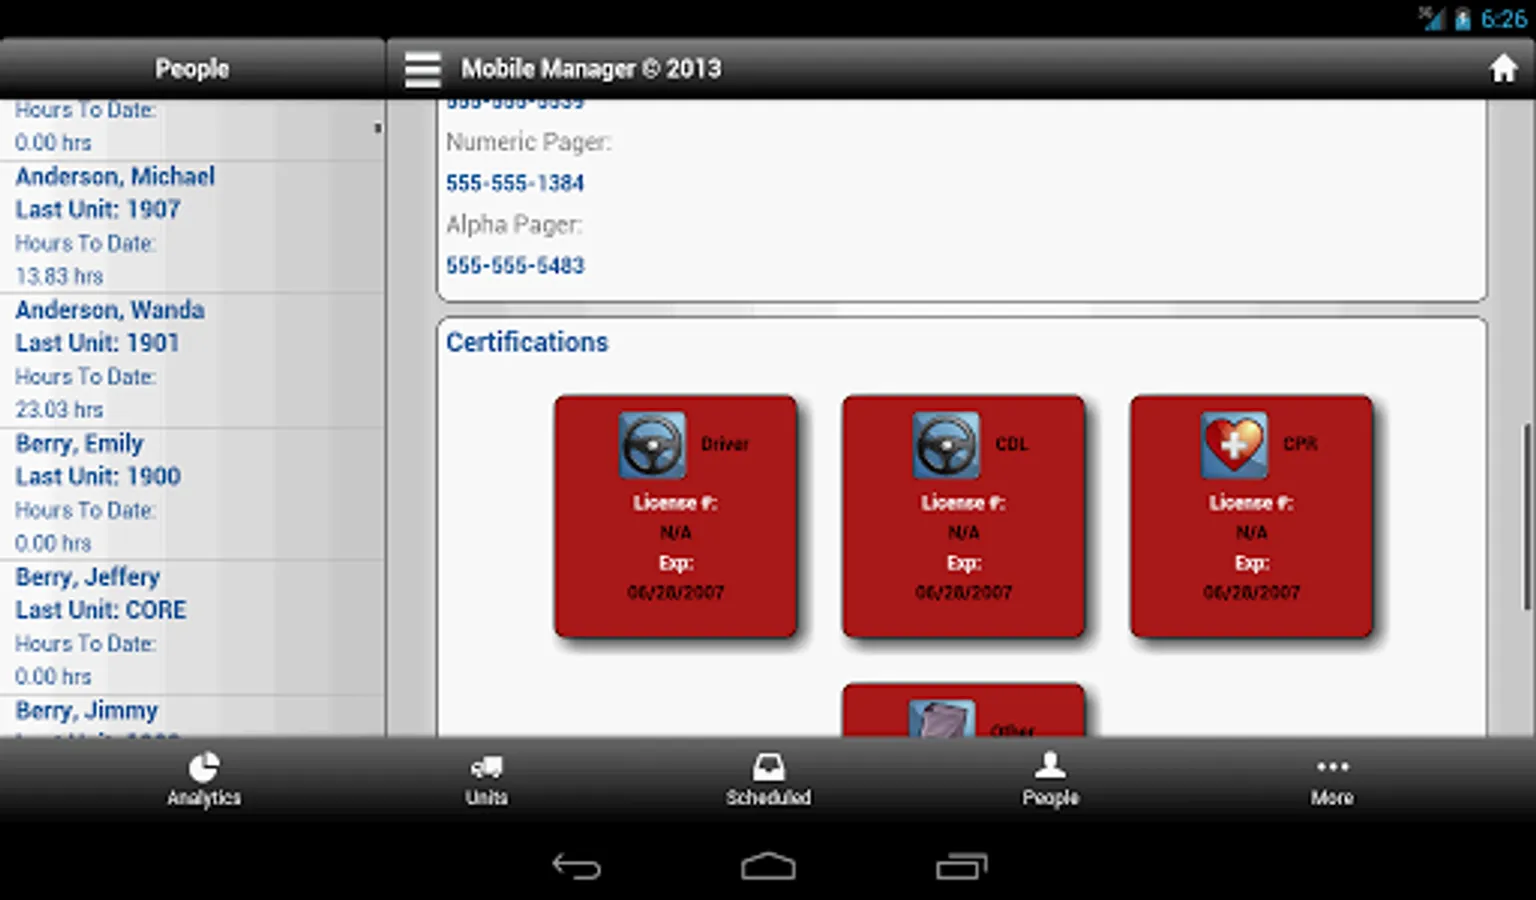This screenshot has width=1536, height=900.
Task: Click the Mobile Manager © 2013 title
Action: (591, 69)
